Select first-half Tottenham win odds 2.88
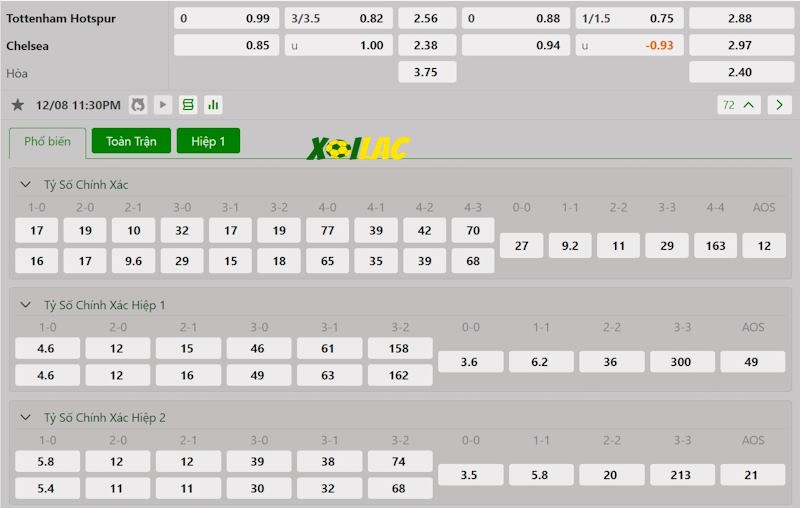The image size is (800, 508). click(741, 18)
